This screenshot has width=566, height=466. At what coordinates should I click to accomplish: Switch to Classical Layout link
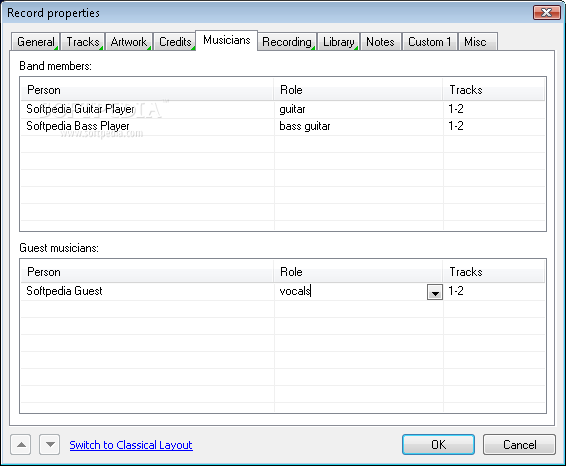pos(131,445)
